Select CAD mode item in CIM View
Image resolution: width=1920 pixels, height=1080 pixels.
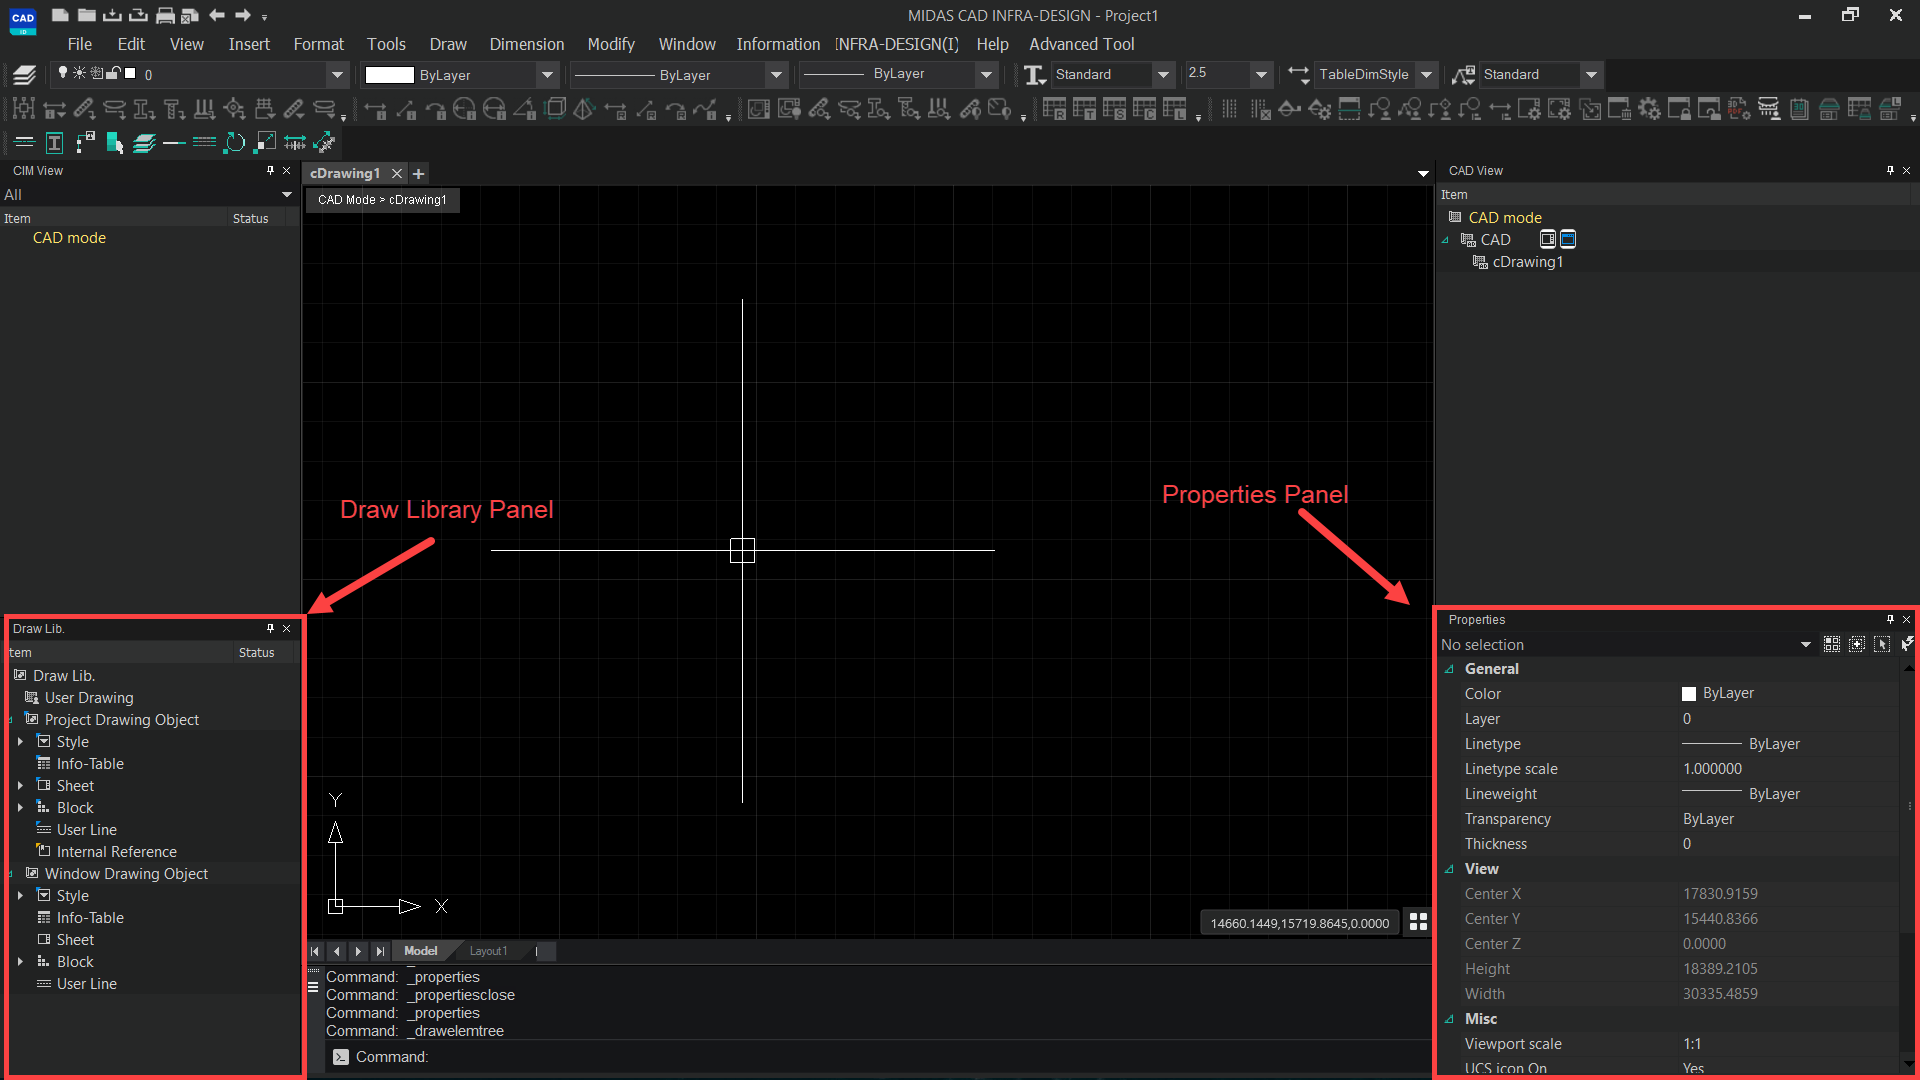coord(69,238)
